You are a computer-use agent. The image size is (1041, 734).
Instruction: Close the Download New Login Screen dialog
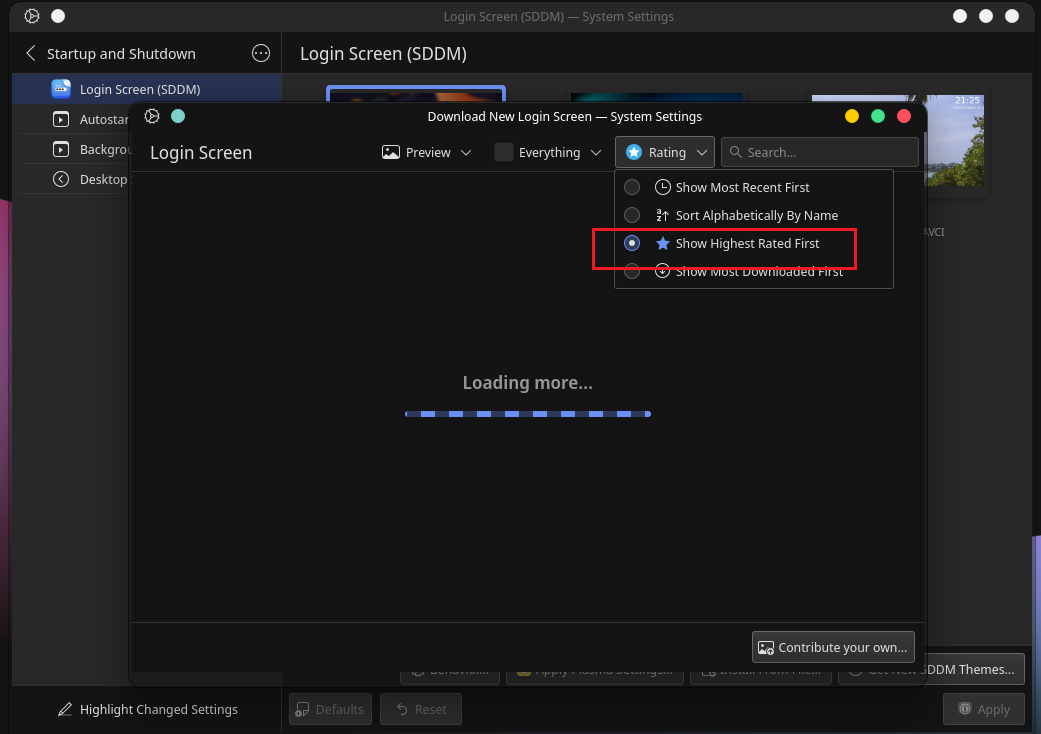tap(904, 116)
